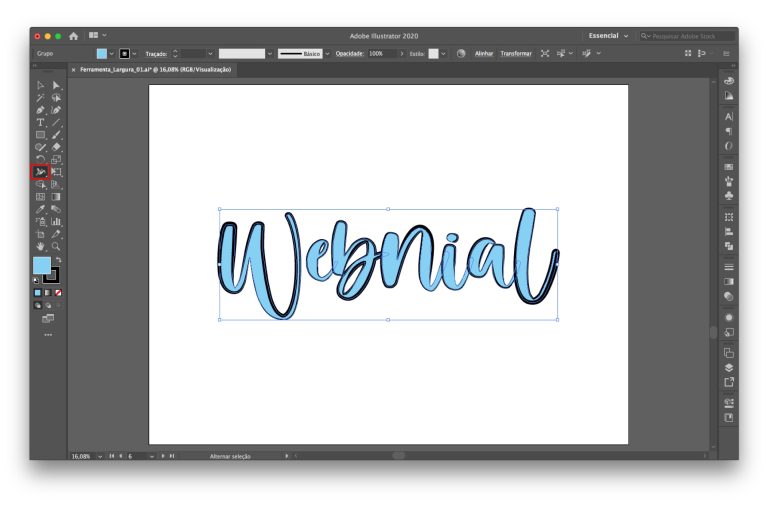
Task: Select the Pen tool
Action: pos(40,110)
